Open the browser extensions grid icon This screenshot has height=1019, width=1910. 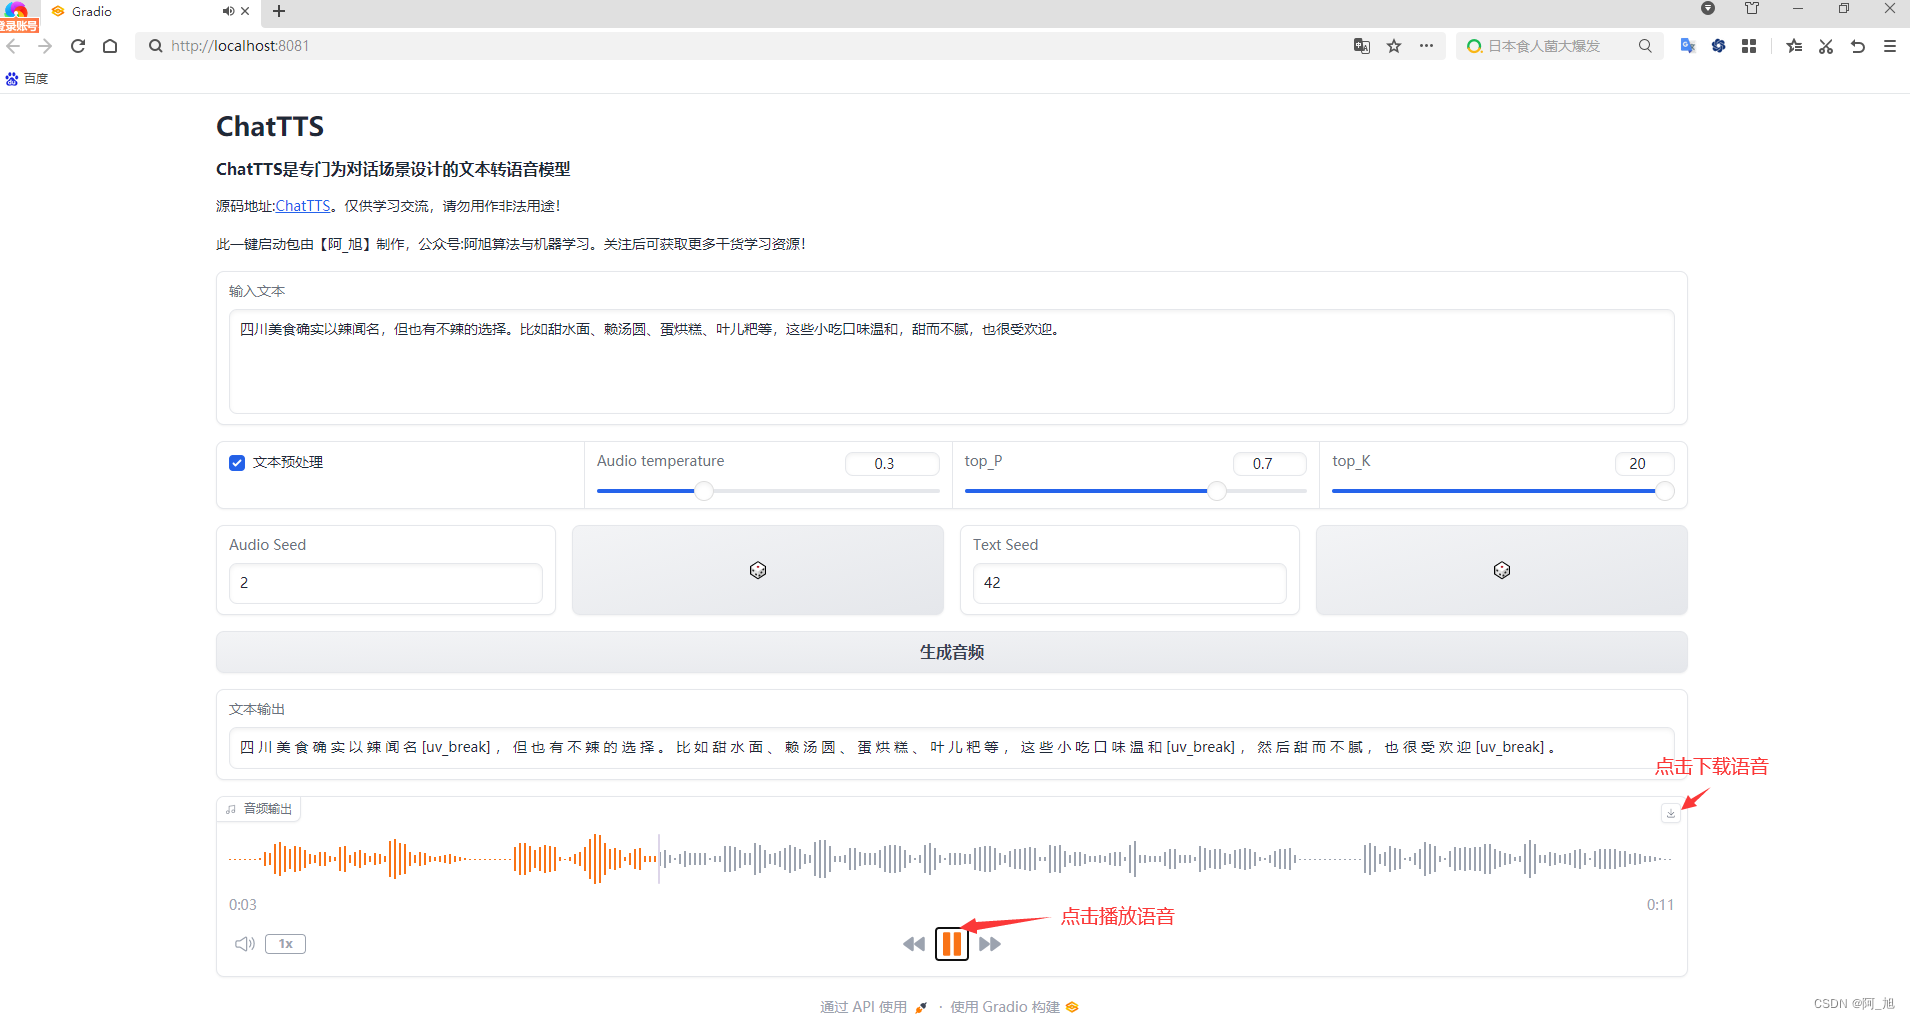coord(1749,46)
